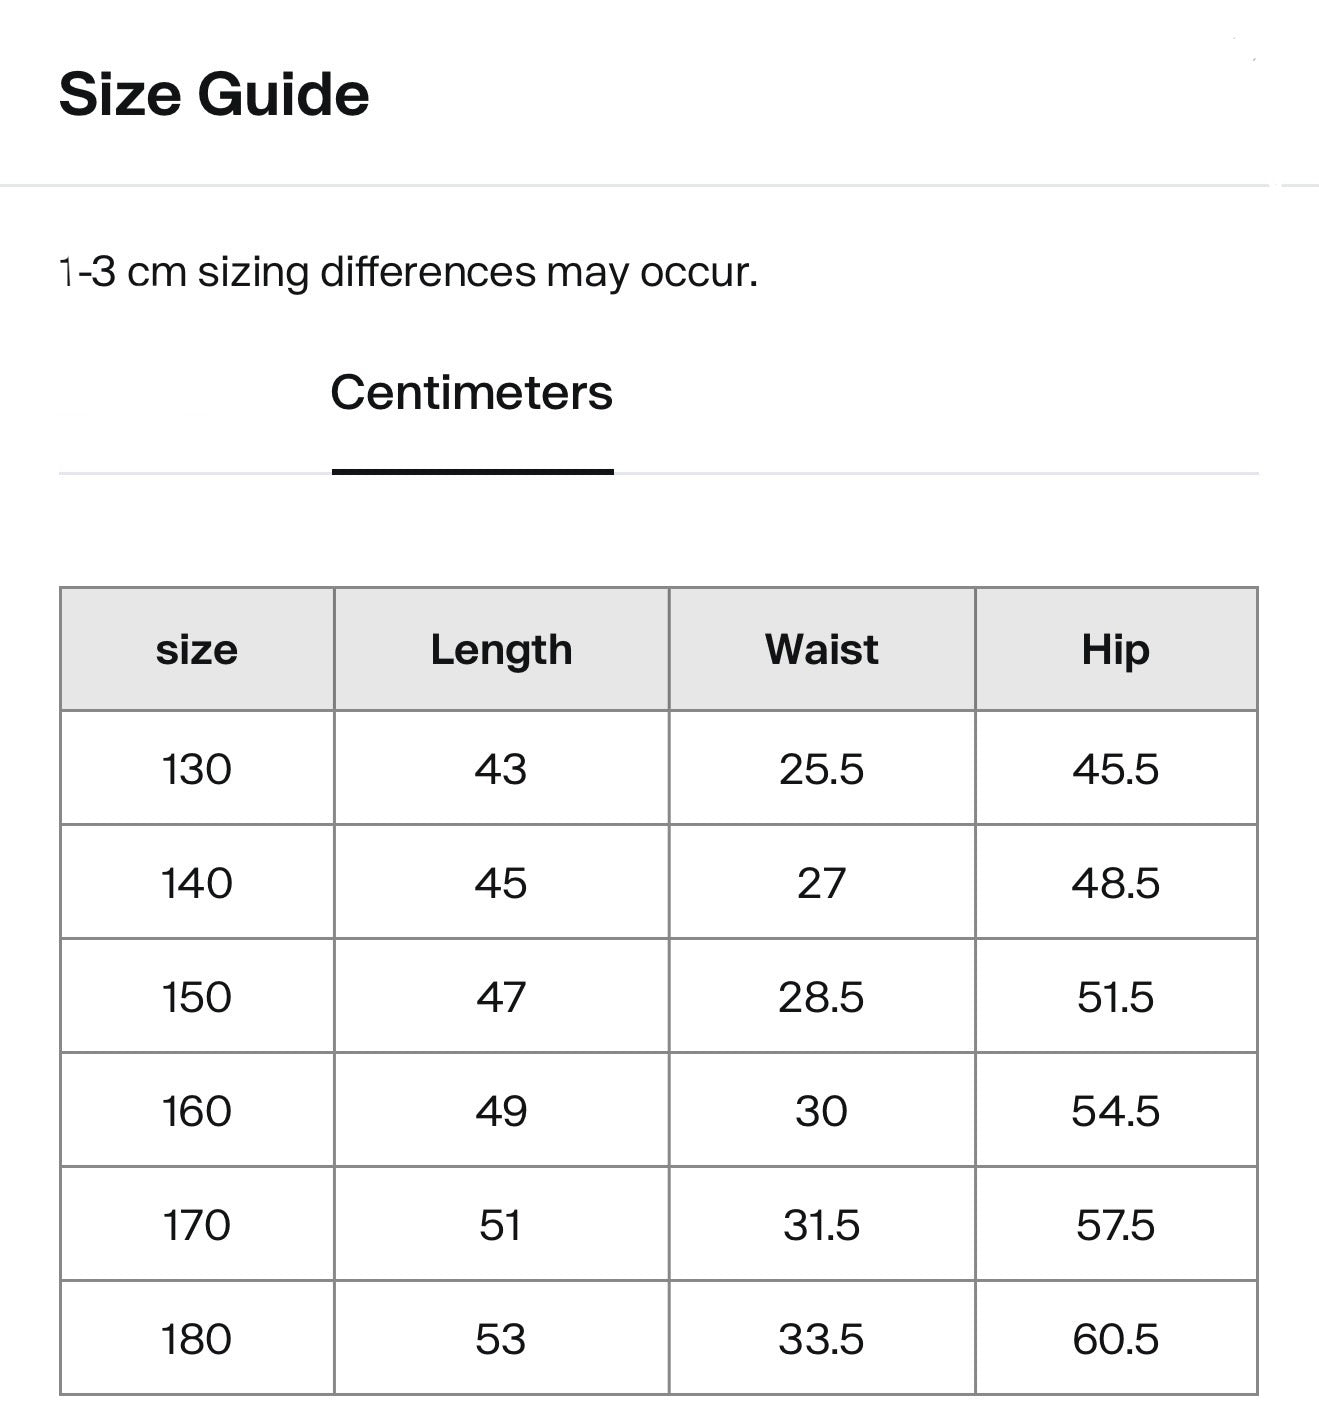Click the Length column header
Image resolution: width=1319 pixels, height=1409 pixels.
(x=501, y=650)
